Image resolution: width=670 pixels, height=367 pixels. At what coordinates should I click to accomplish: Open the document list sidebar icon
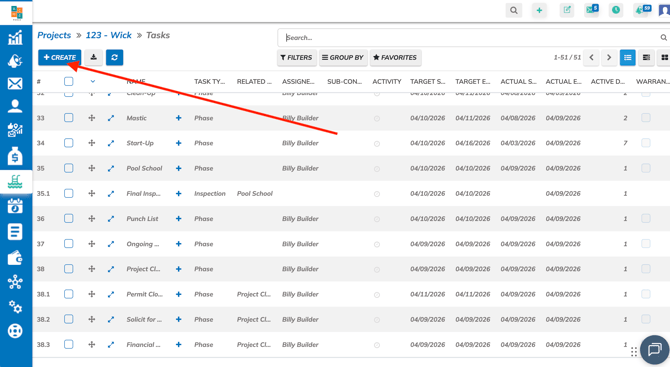click(15, 232)
